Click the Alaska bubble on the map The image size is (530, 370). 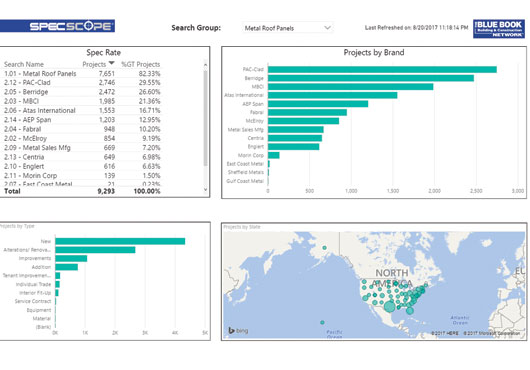(324, 248)
